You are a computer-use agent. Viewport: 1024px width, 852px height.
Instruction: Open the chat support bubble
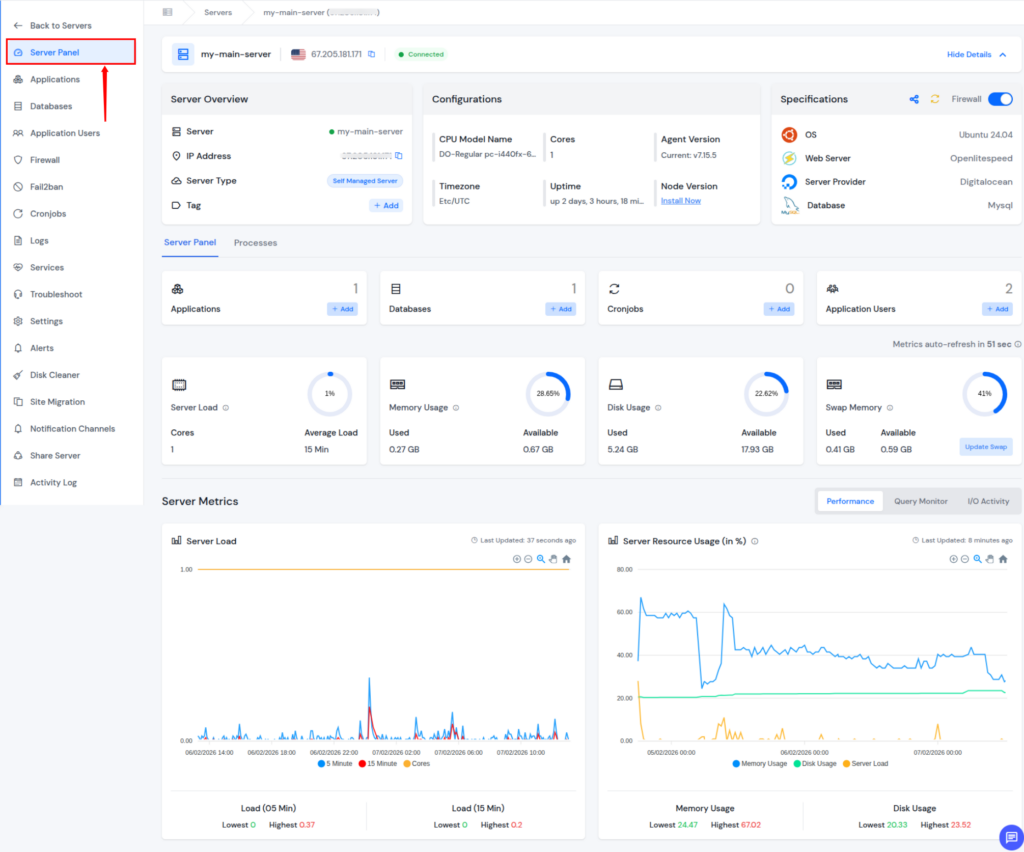[1010, 838]
